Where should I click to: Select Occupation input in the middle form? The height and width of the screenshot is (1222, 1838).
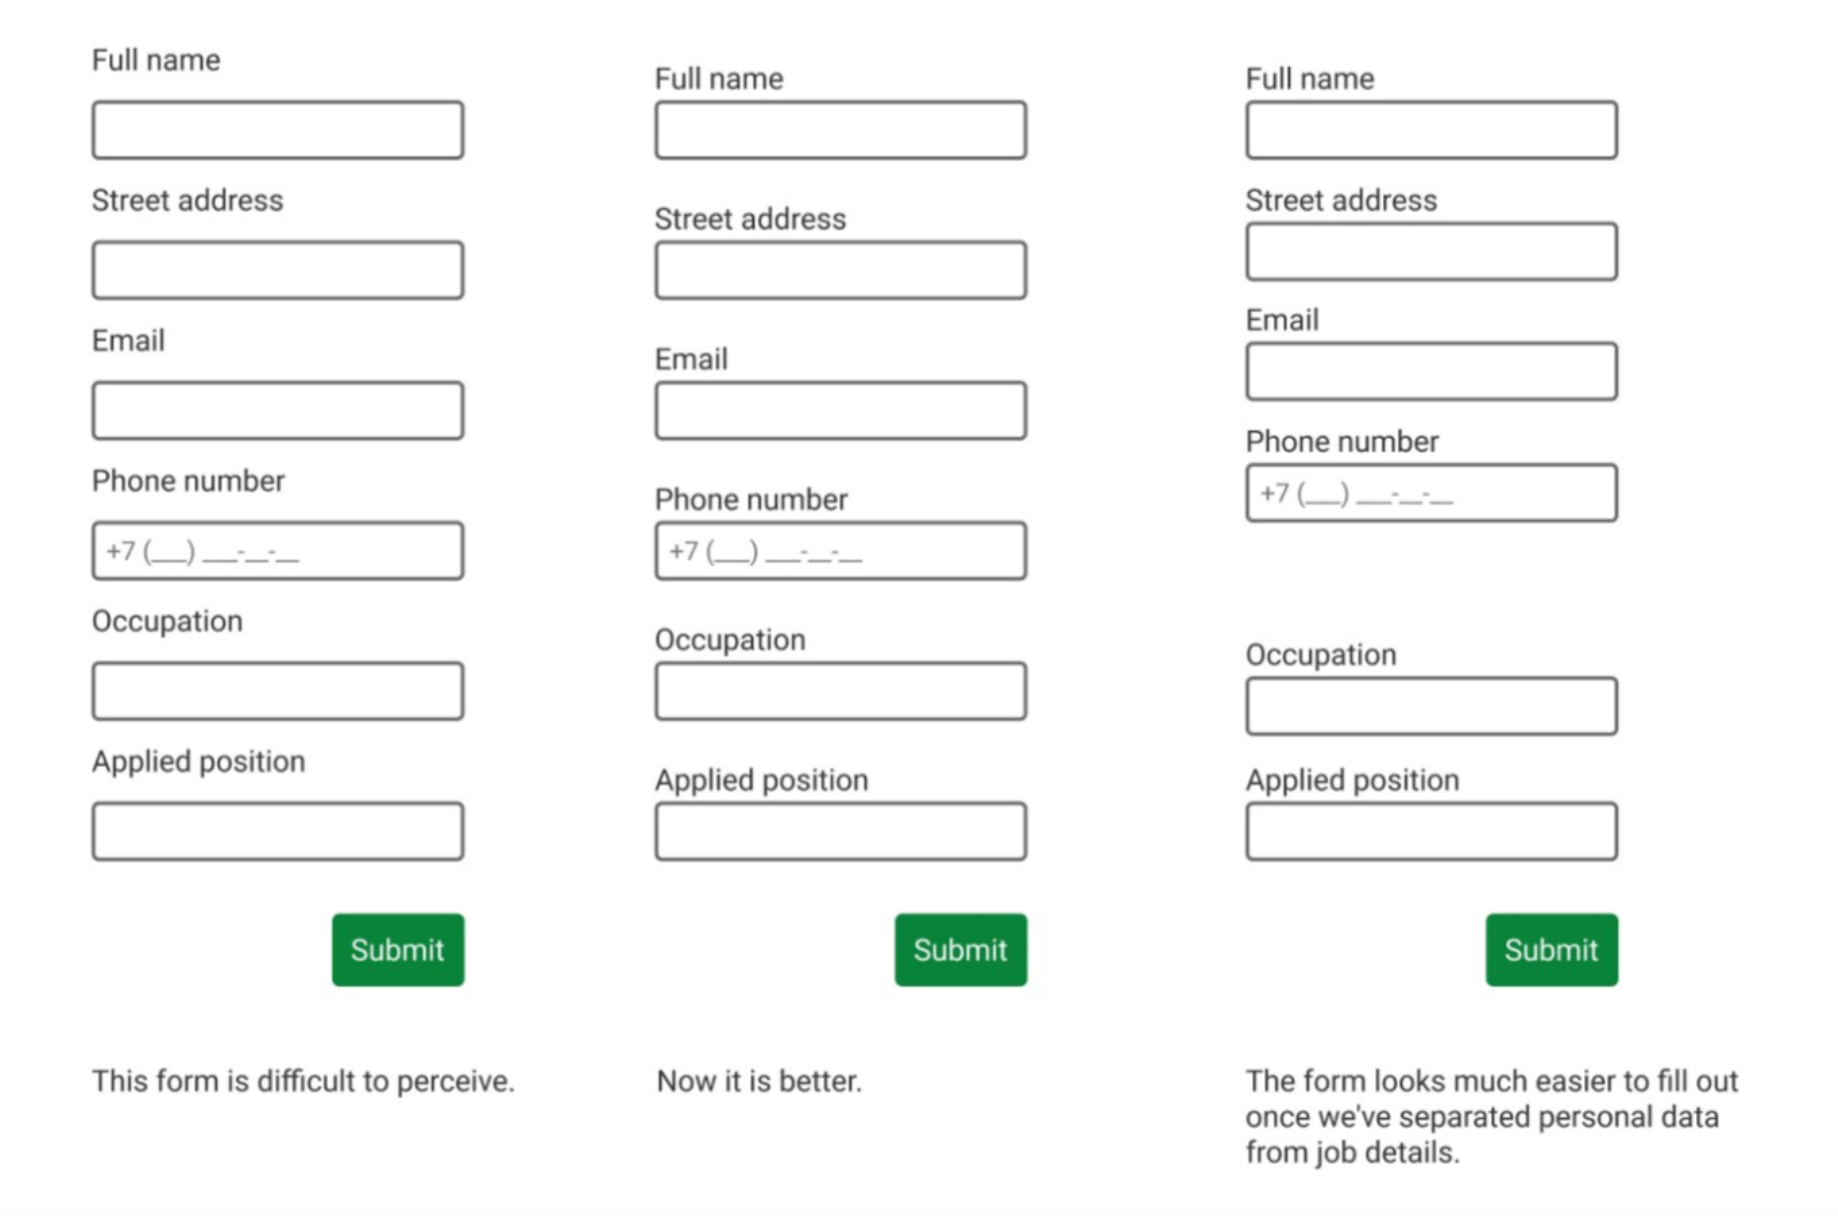tap(841, 691)
